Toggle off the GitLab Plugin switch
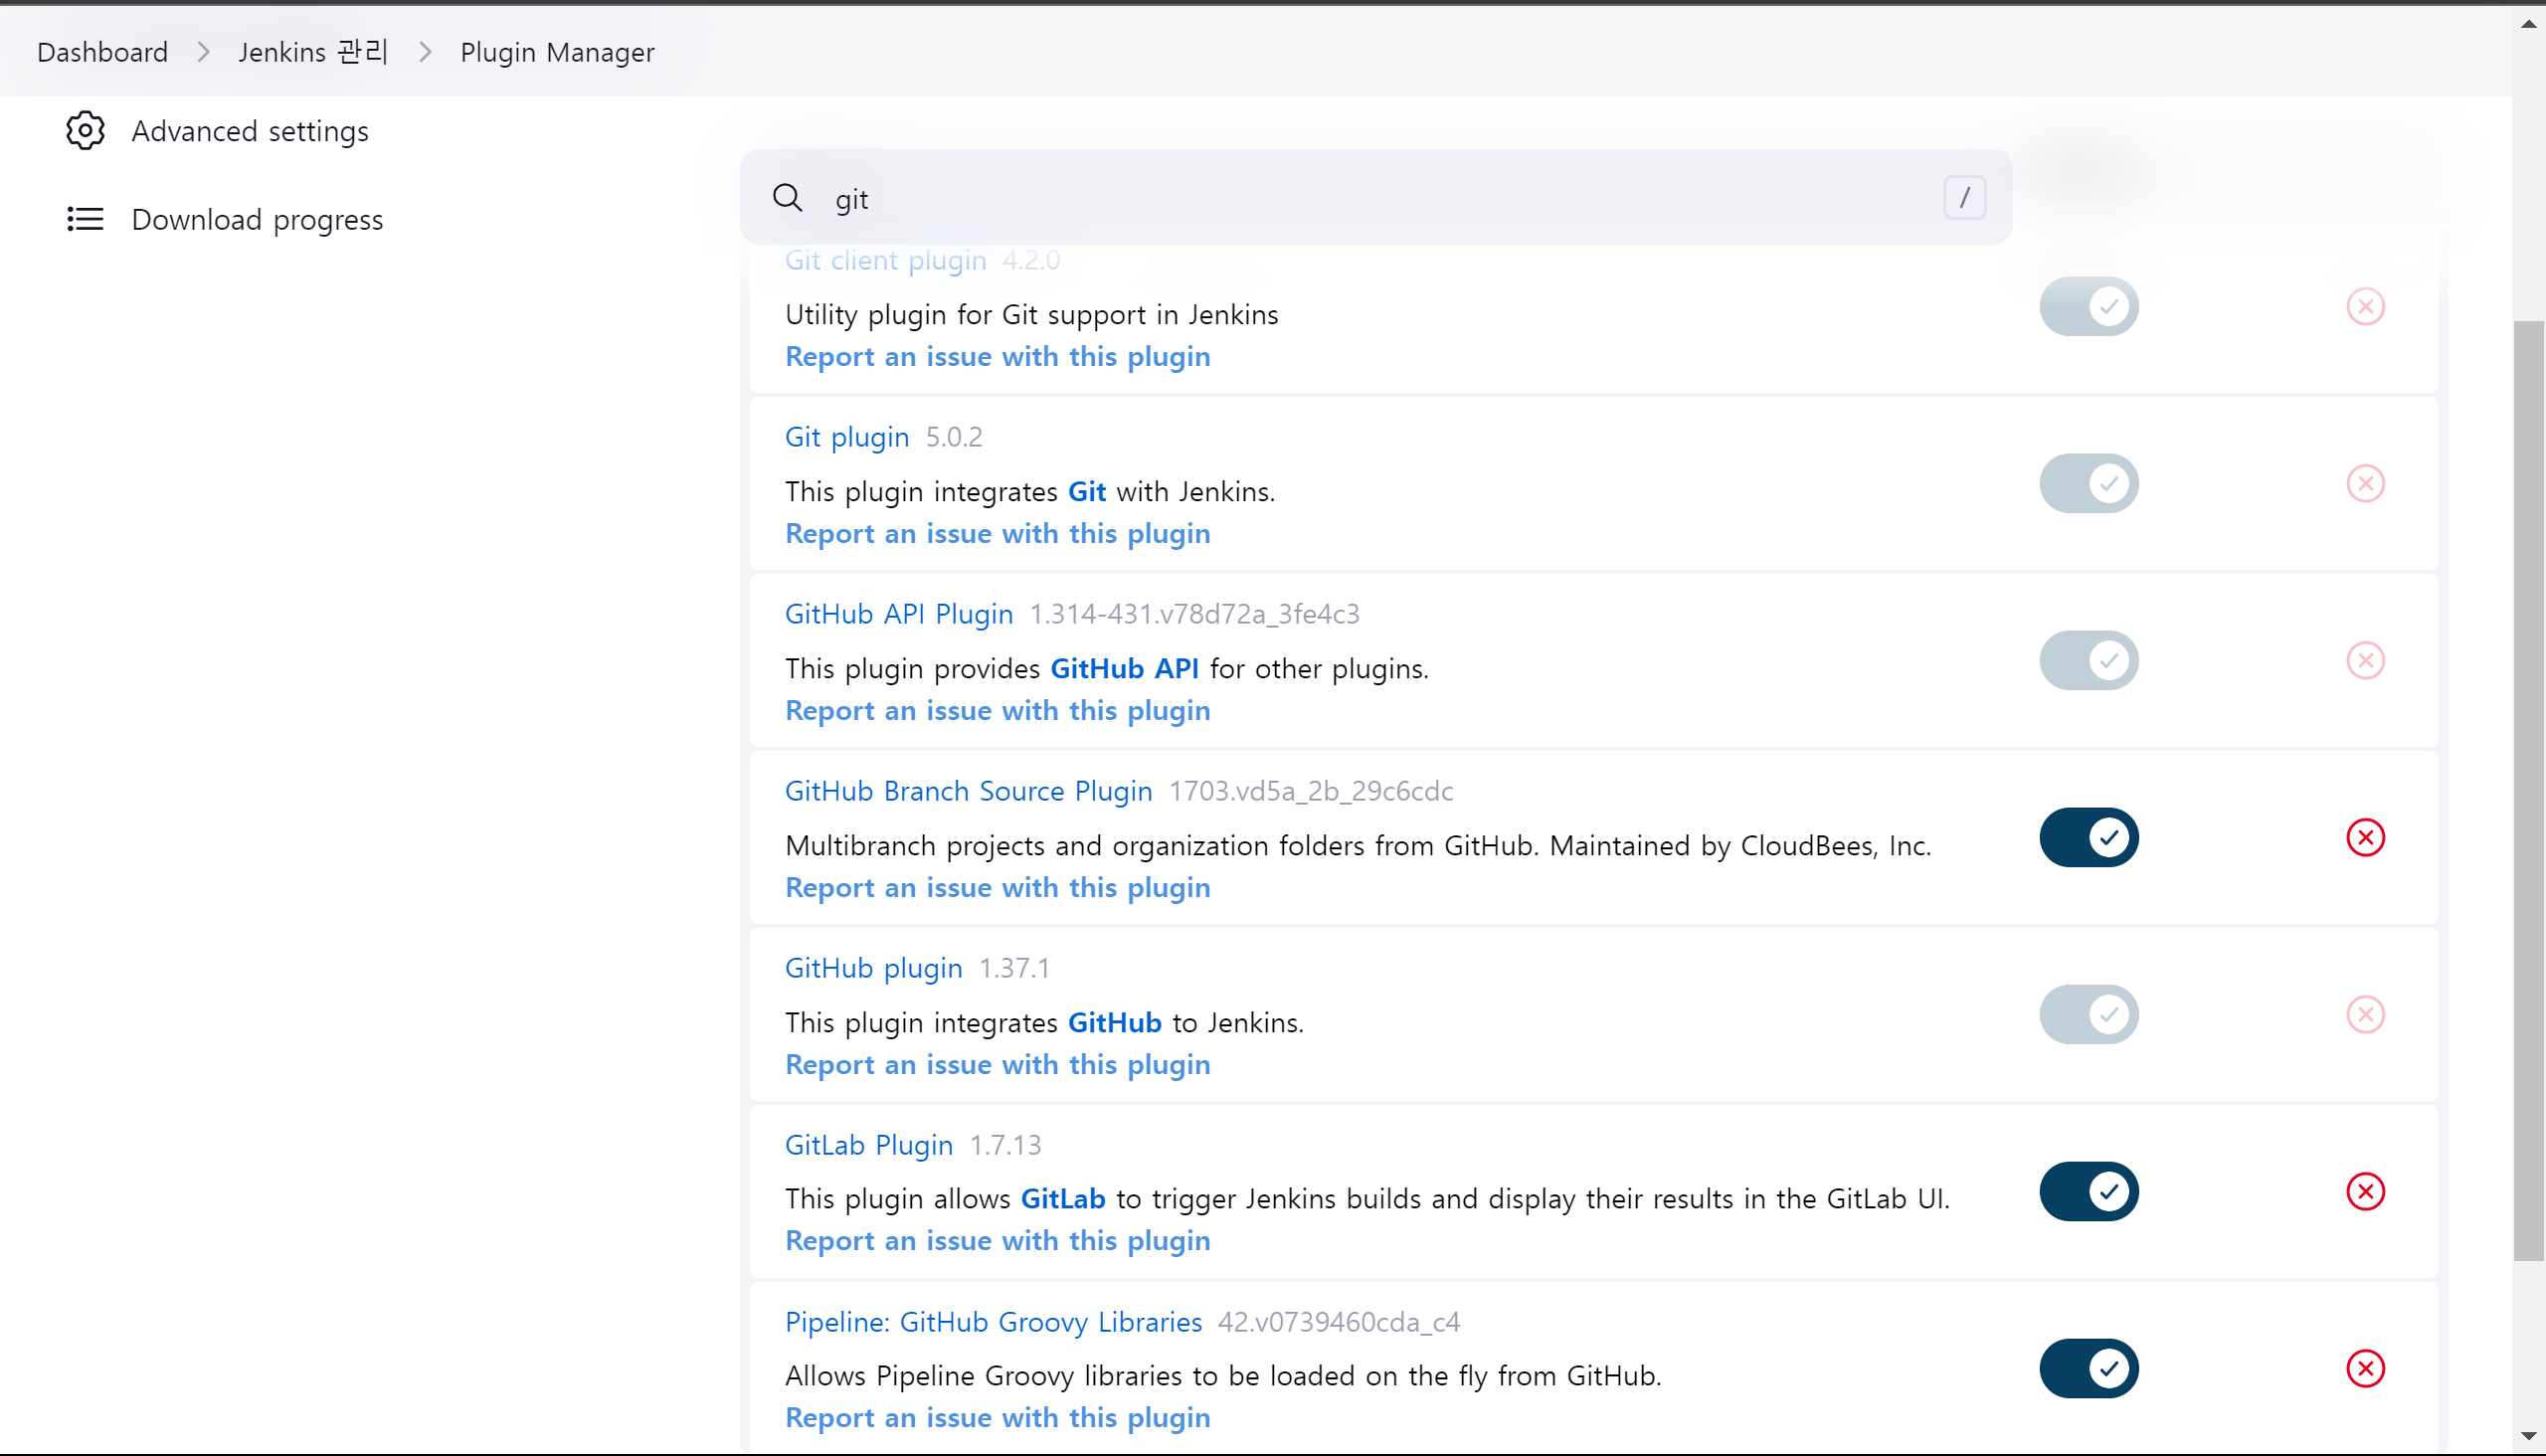 2088,1191
